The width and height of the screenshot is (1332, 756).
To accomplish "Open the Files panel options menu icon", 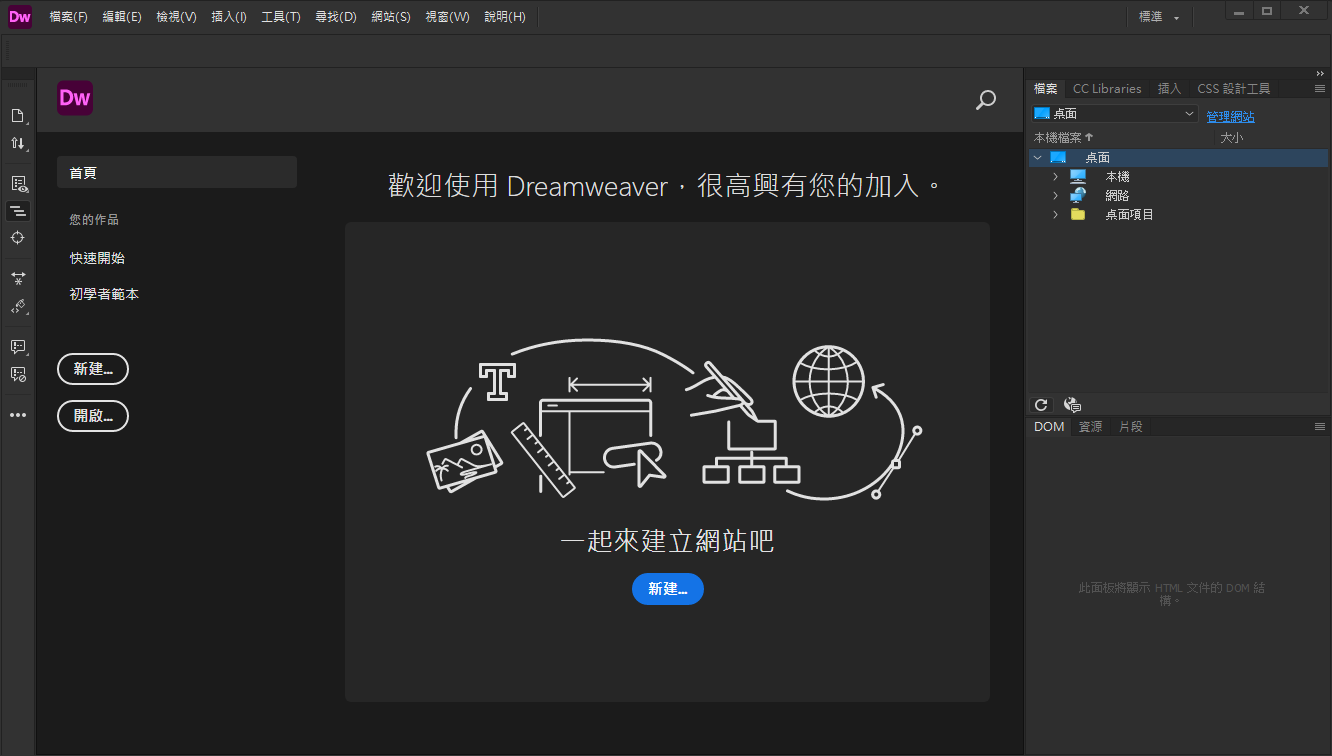I will coord(1319,89).
